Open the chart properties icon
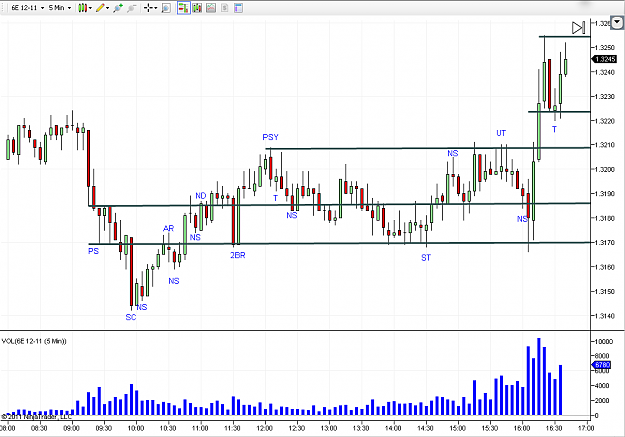This screenshot has width=625, height=437. 238,8
